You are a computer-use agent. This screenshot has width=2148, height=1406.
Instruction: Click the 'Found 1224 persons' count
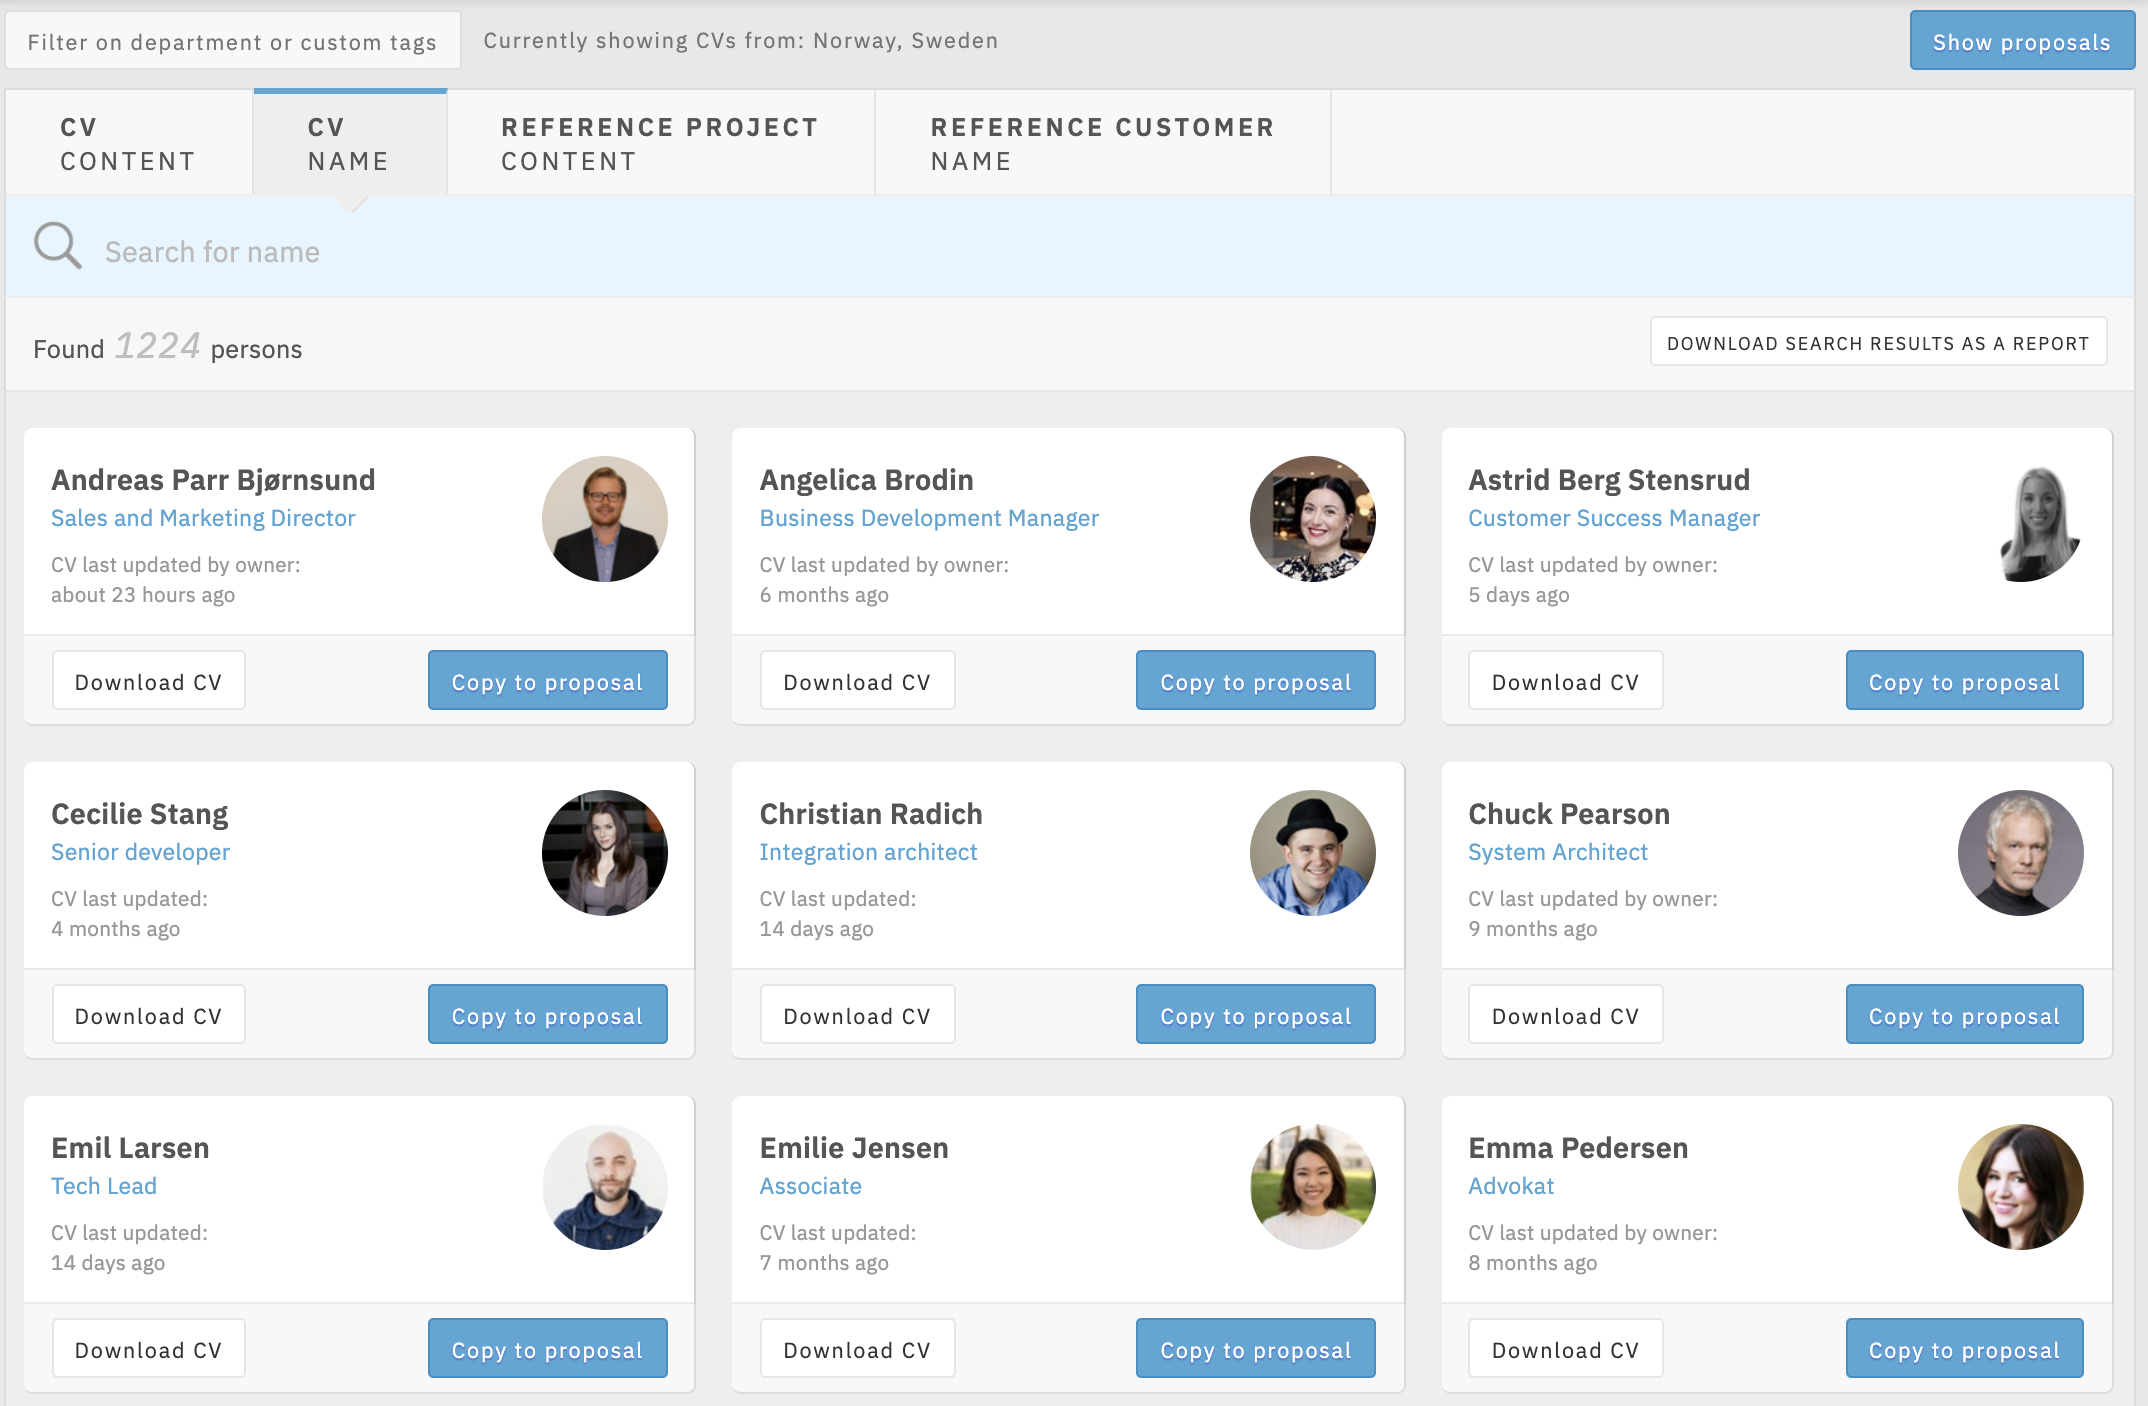tap(168, 347)
